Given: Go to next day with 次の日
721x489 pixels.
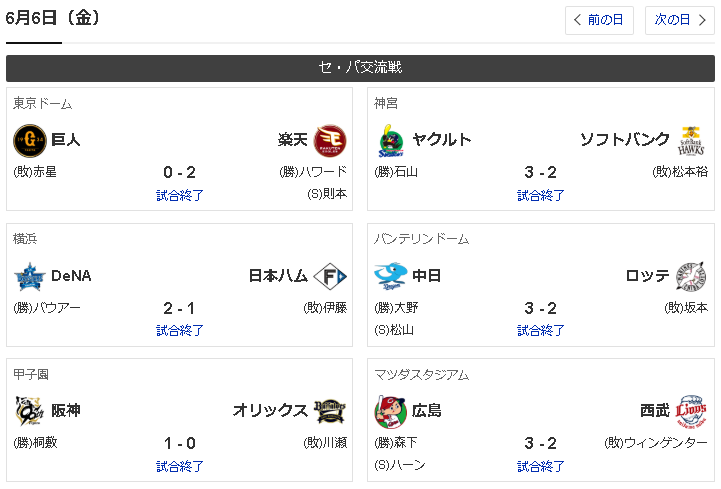Looking at the screenshot, I should [x=679, y=20].
